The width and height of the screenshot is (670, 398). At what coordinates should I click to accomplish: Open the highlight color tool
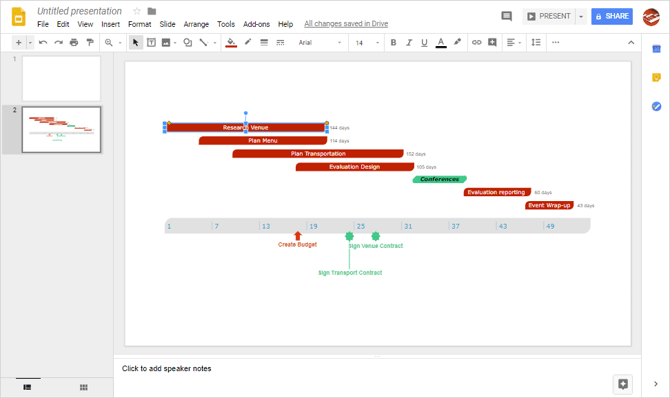coord(457,42)
